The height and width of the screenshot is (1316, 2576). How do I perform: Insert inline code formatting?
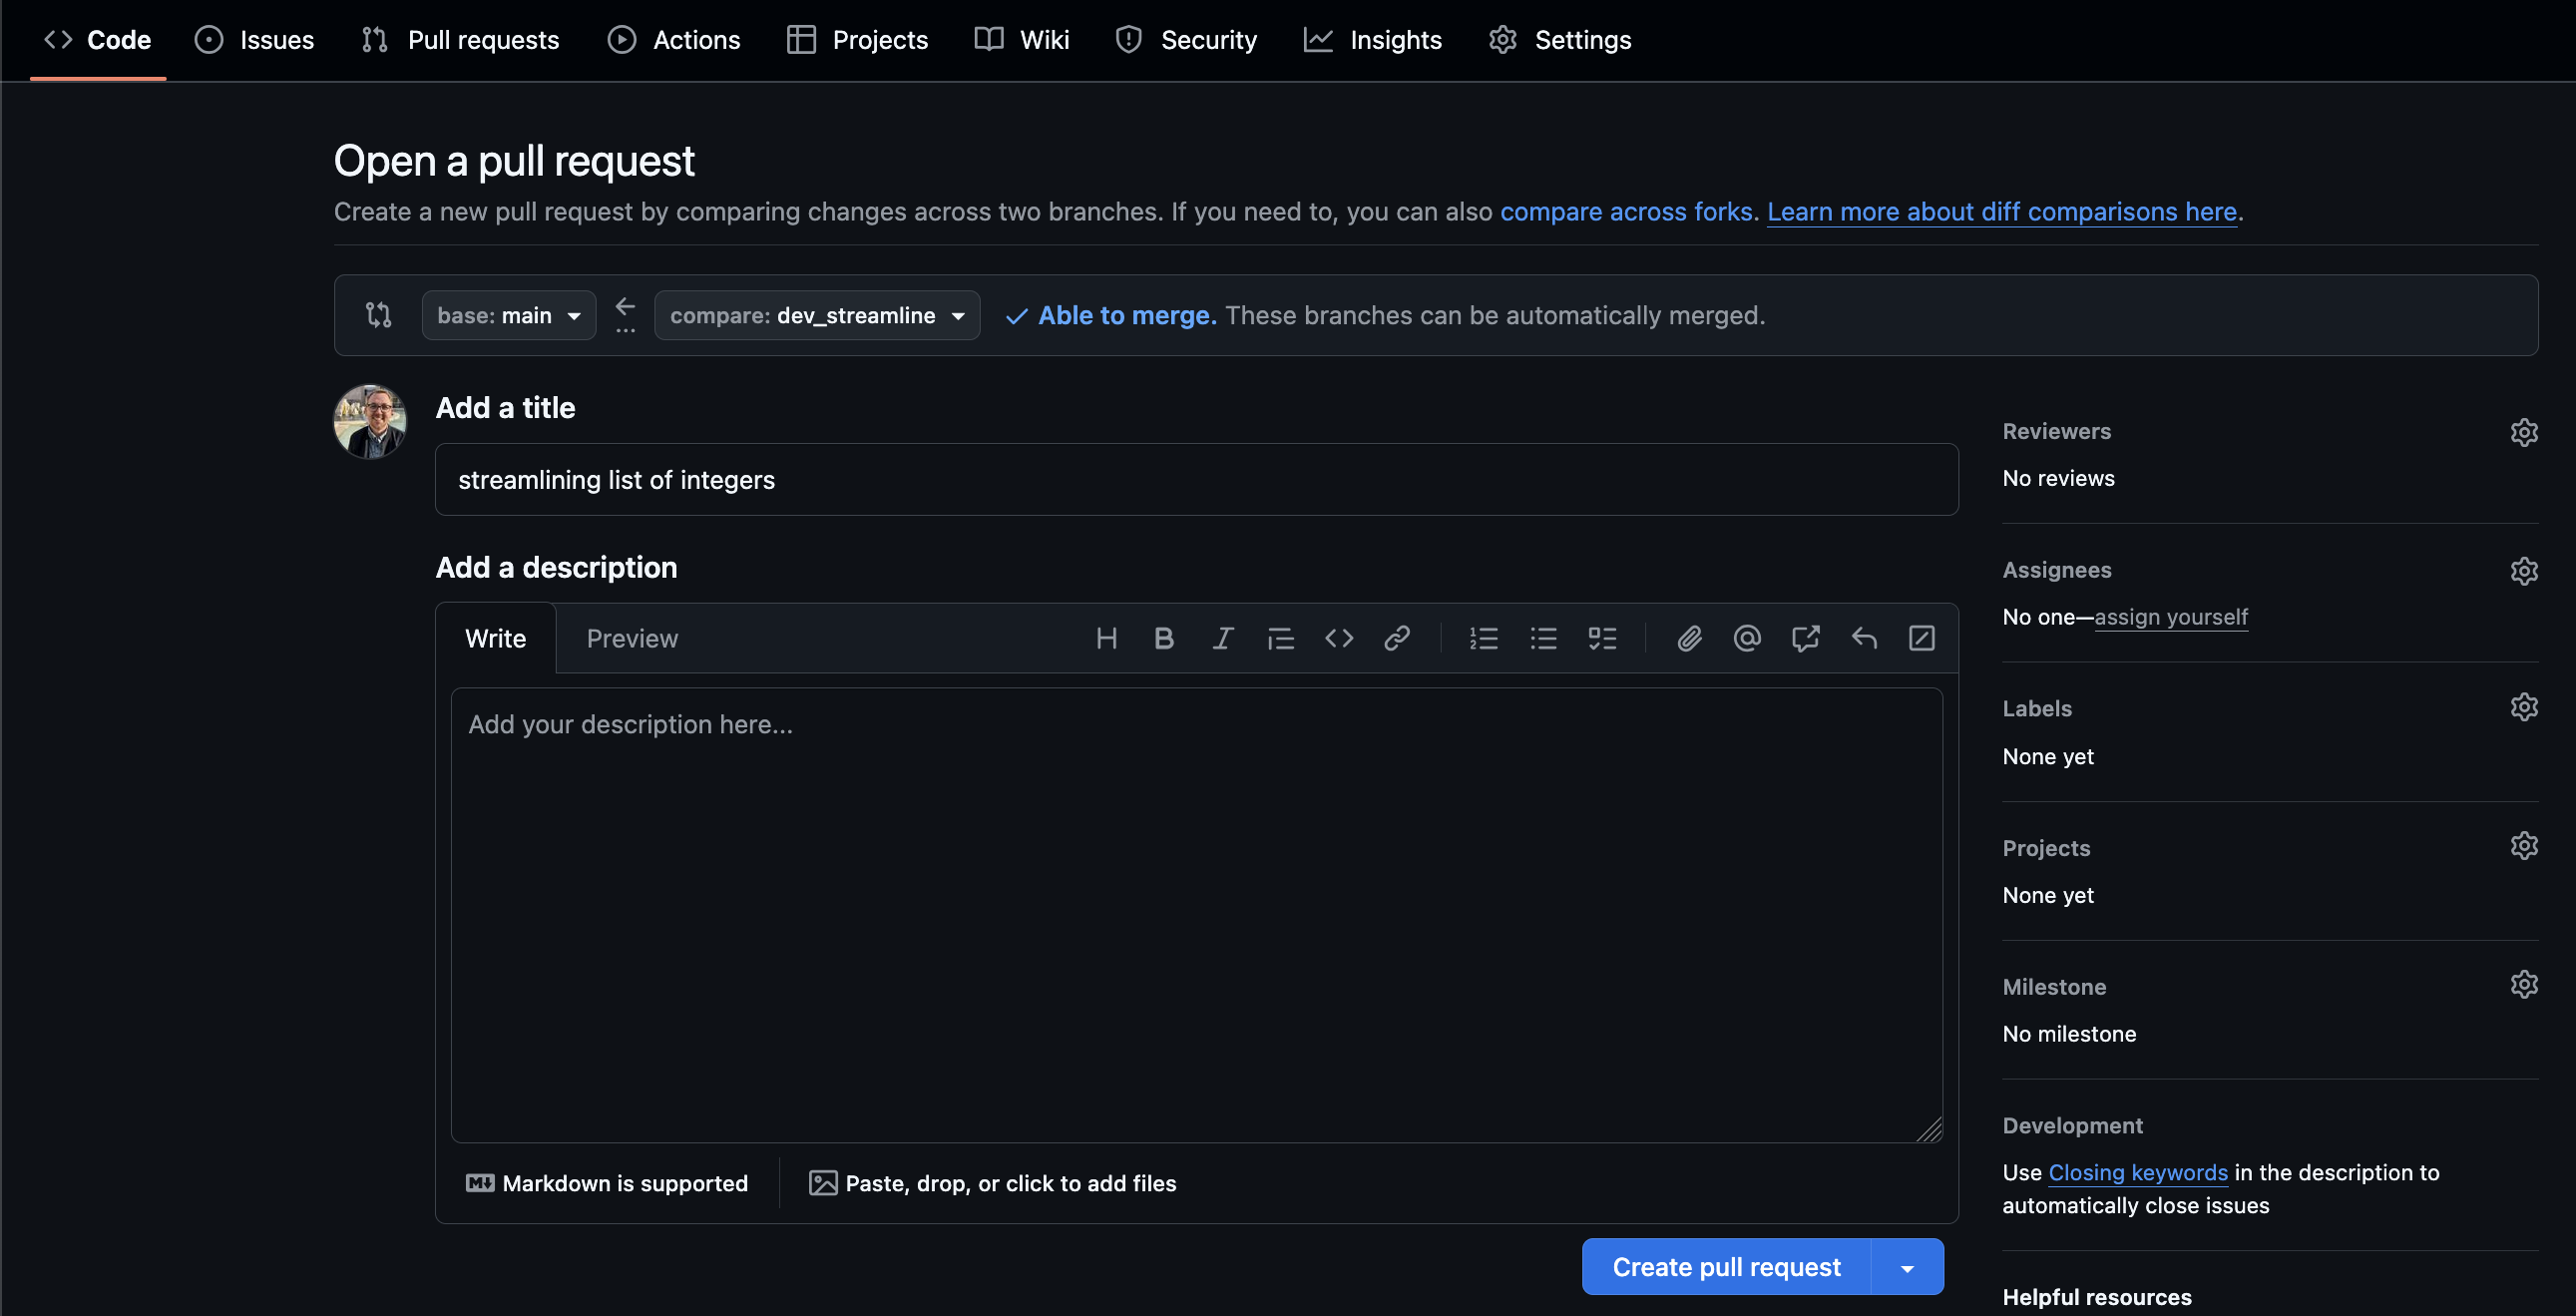pyautogui.click(x=1339, y=638)
